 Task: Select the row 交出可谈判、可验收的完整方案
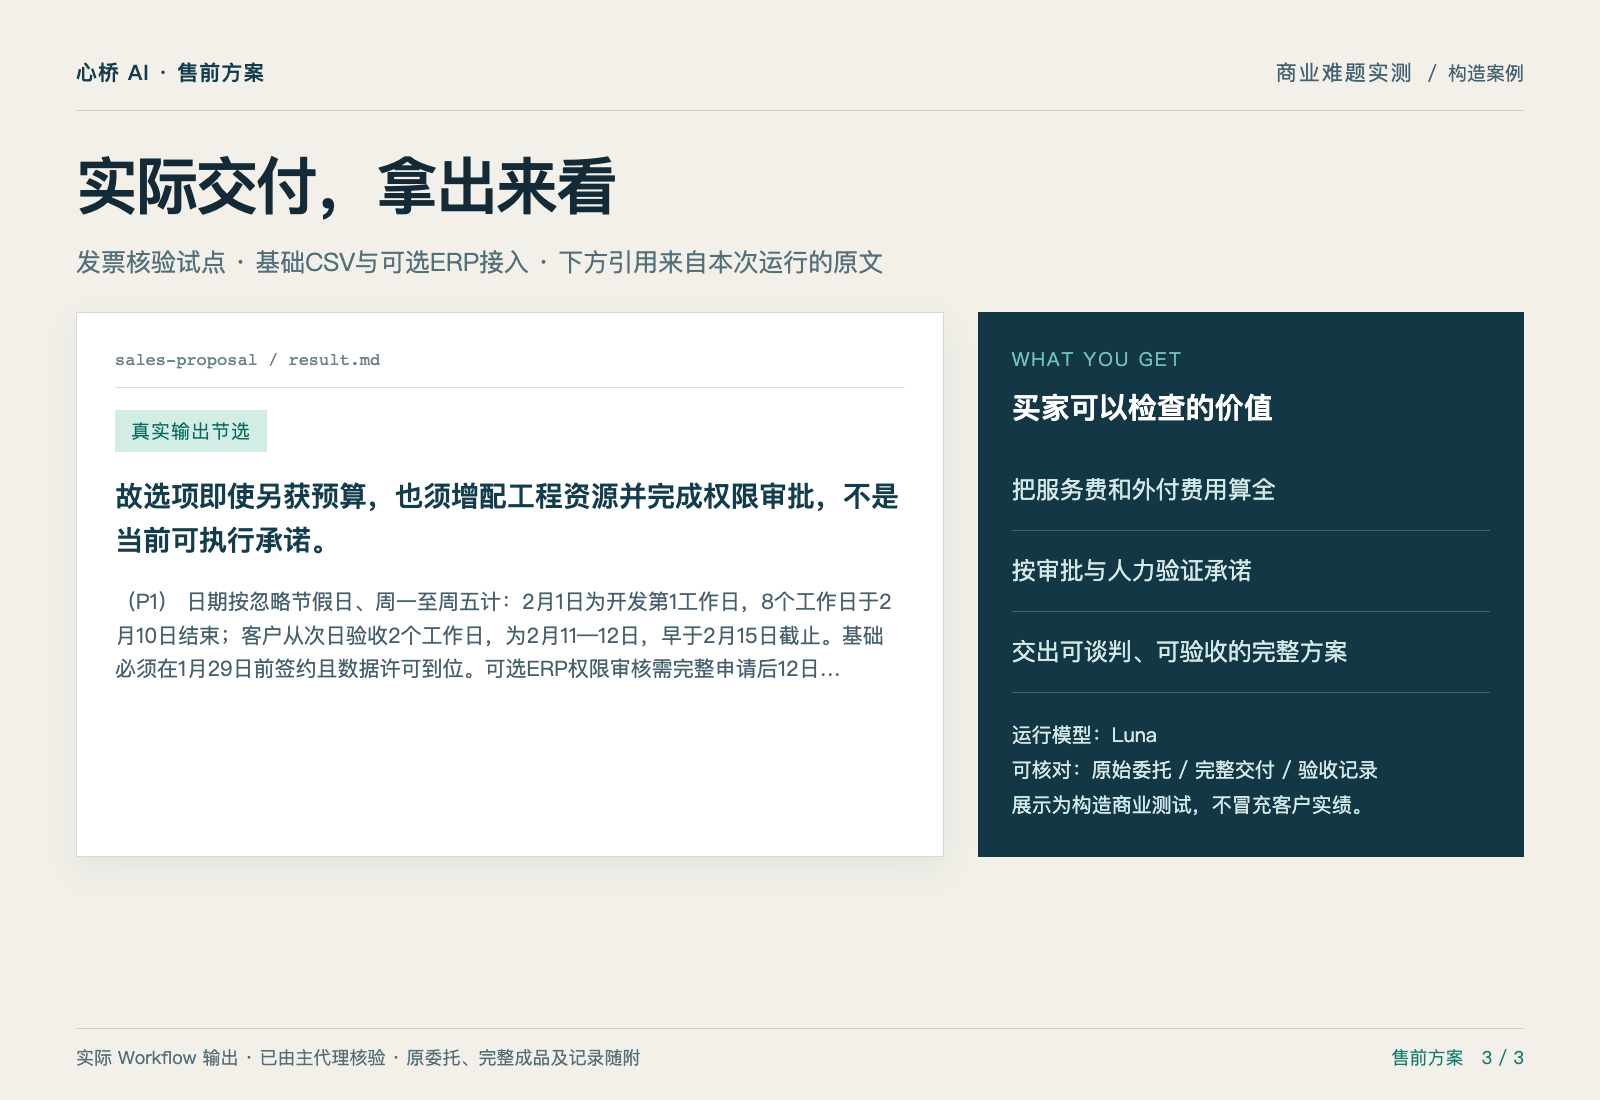[x=1250, y=652]
